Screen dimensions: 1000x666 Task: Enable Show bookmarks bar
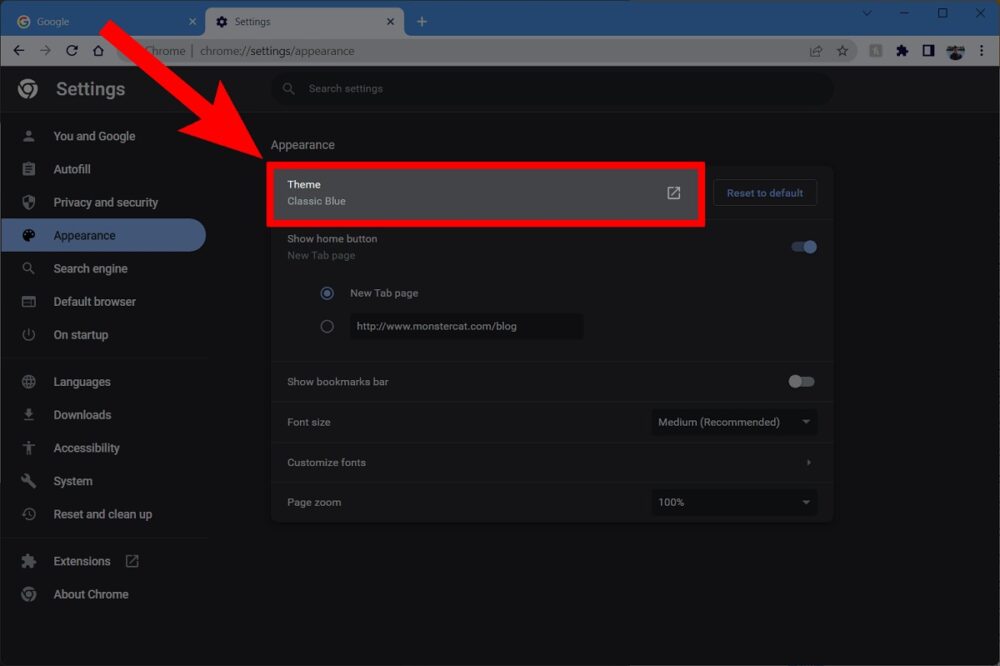[x=800, y=381]
